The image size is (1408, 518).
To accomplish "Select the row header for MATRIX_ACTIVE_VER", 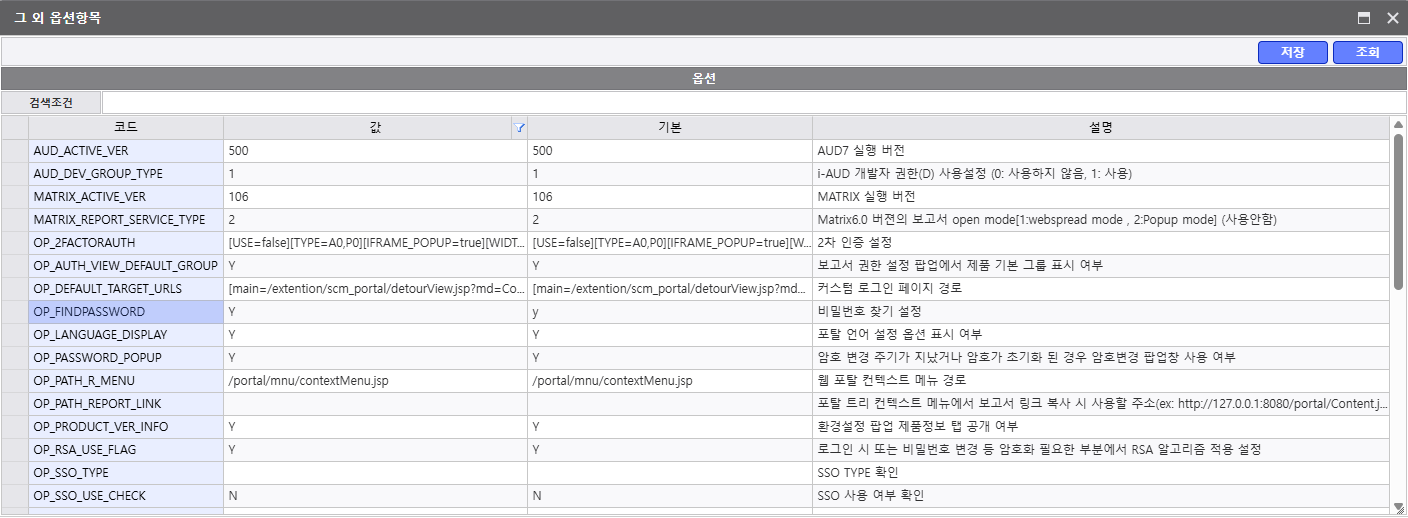I will tap(15, 197).
